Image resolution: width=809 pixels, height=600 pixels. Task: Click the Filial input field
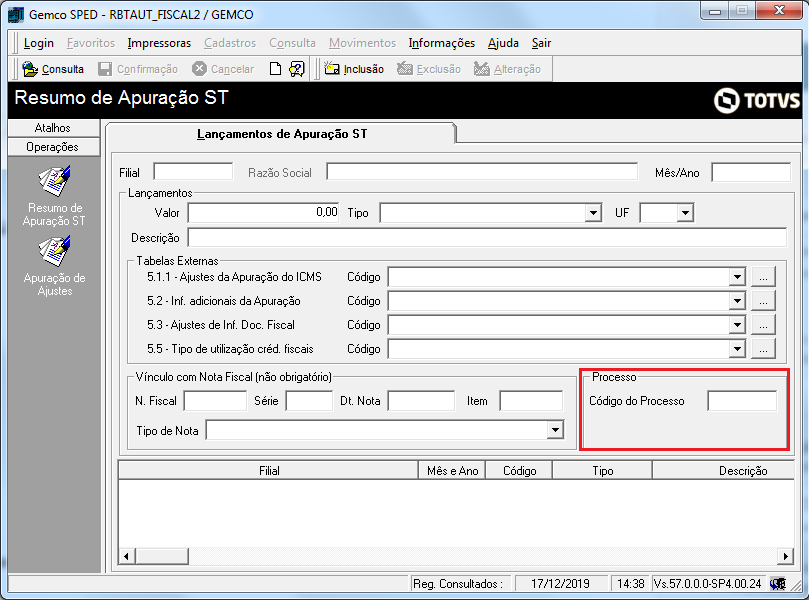193,172
